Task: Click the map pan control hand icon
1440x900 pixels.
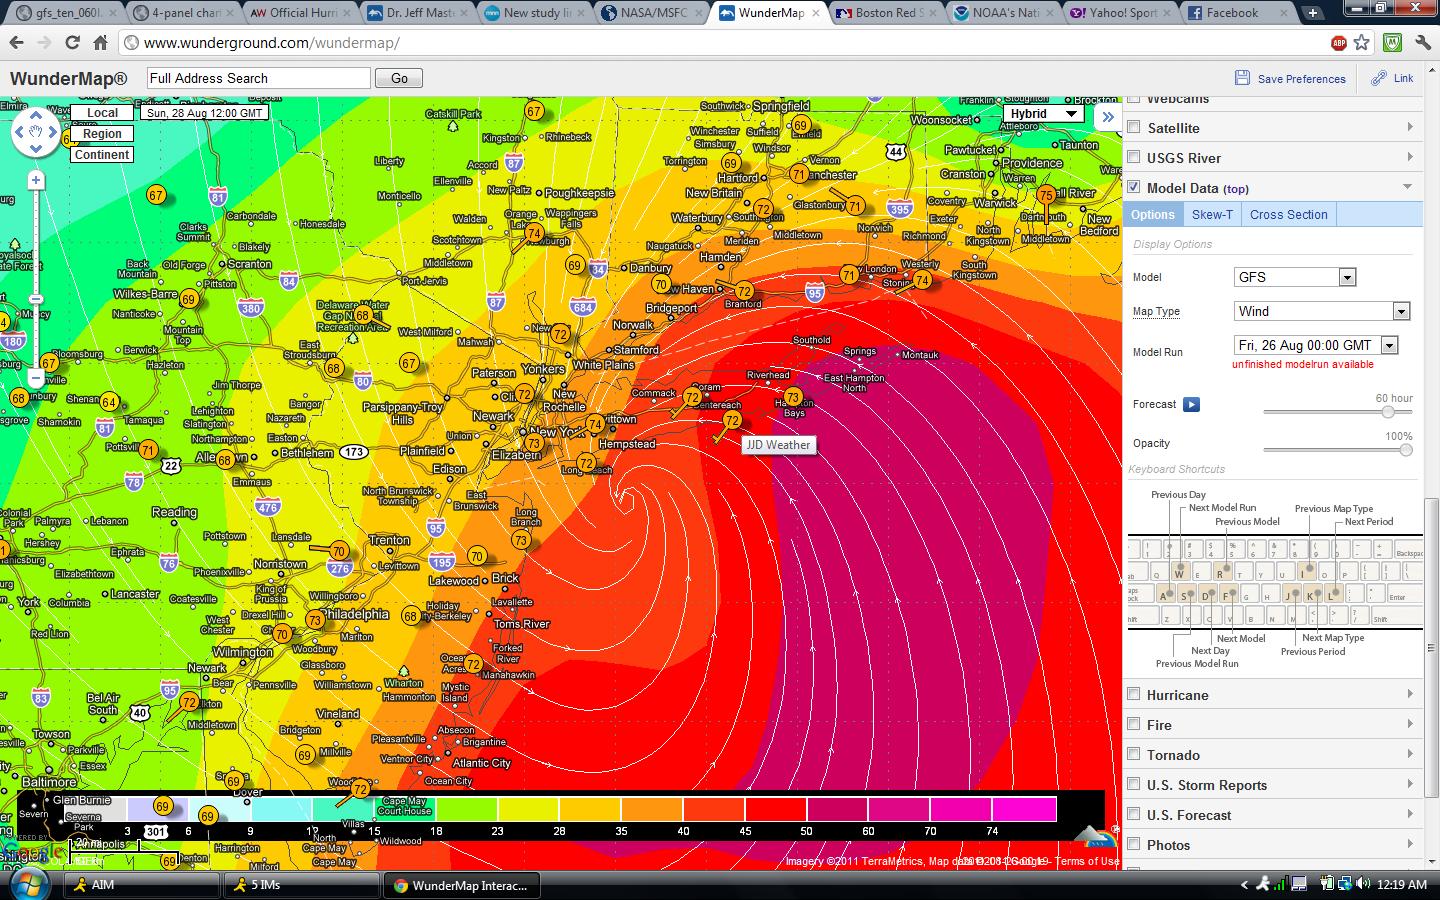Action: click(36, 132)
